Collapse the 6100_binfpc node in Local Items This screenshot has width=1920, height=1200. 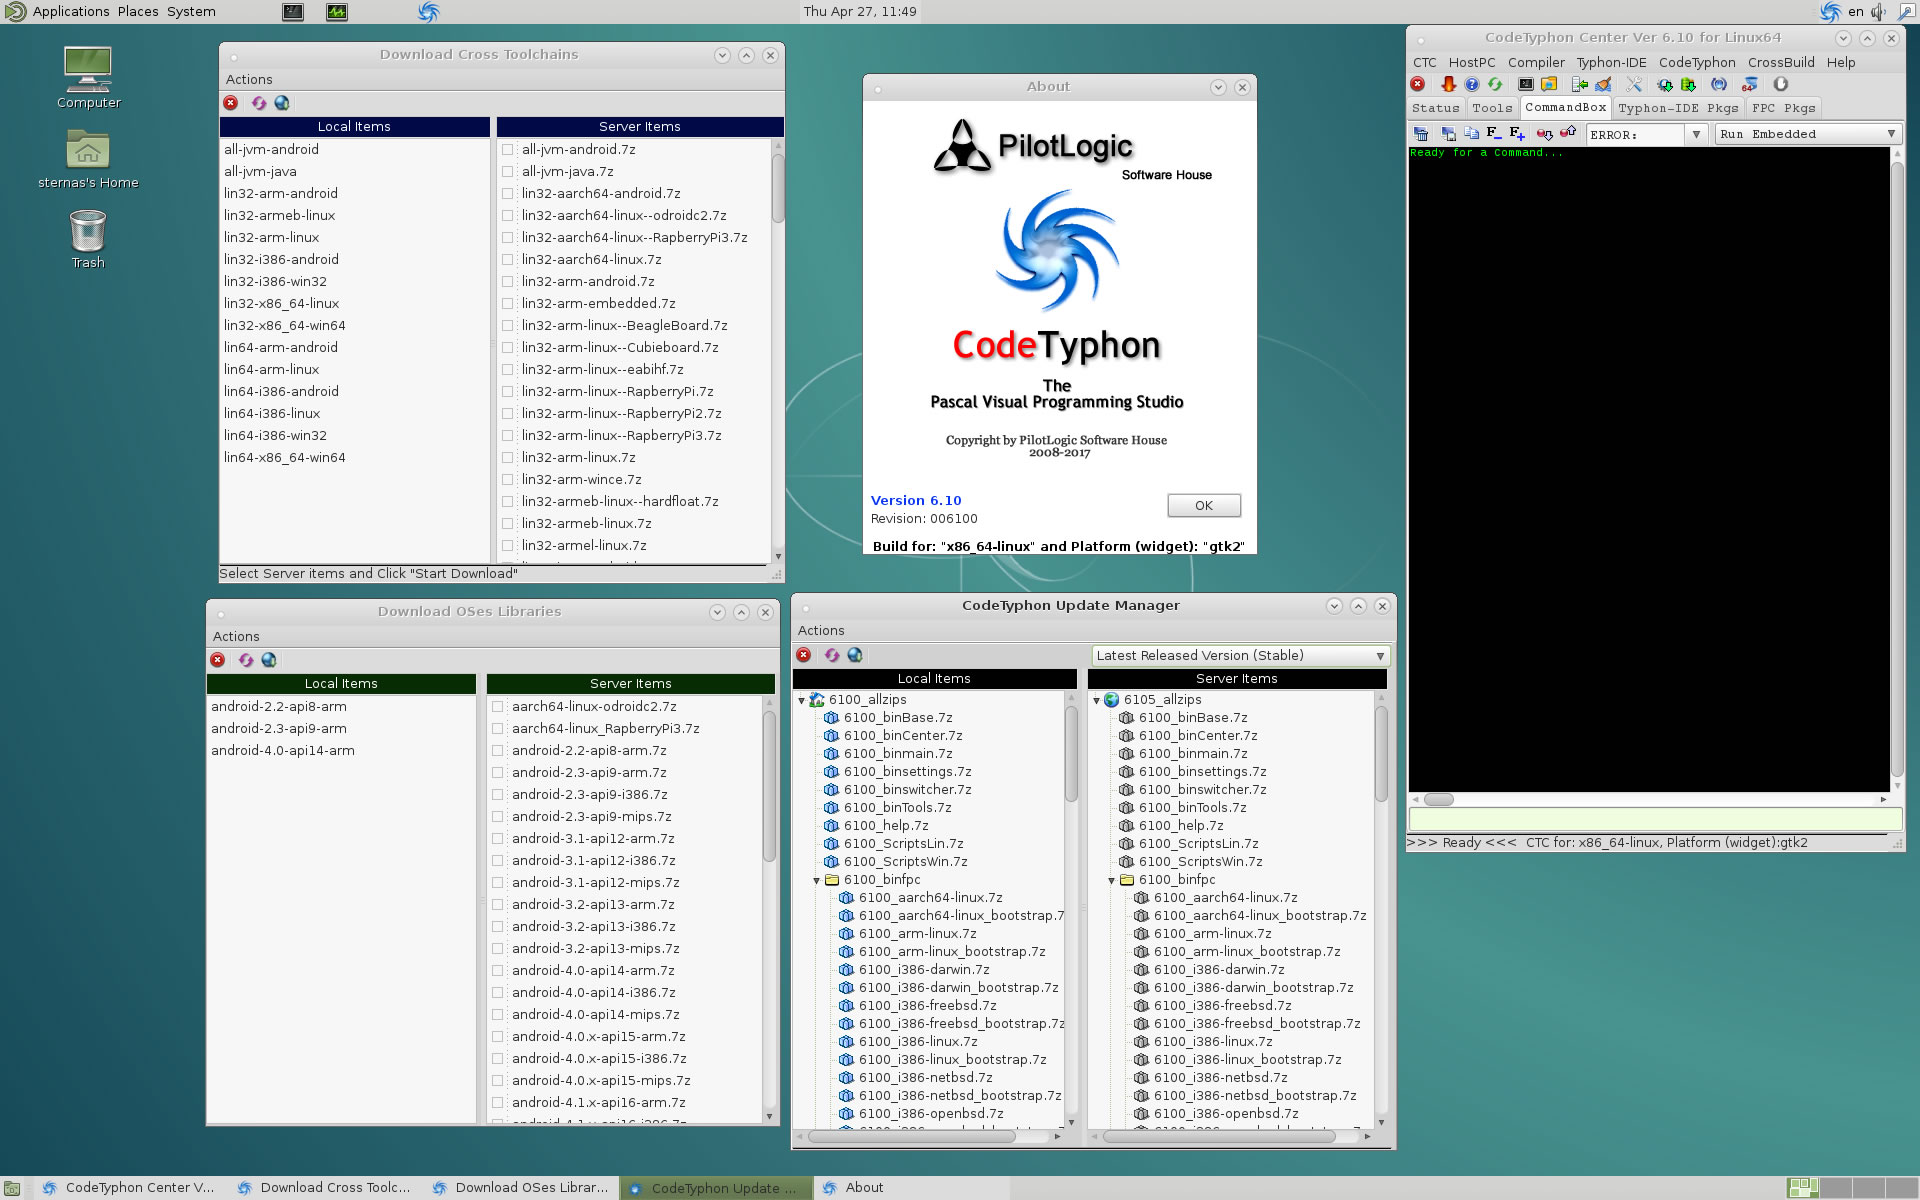click(x=817, y=880)
